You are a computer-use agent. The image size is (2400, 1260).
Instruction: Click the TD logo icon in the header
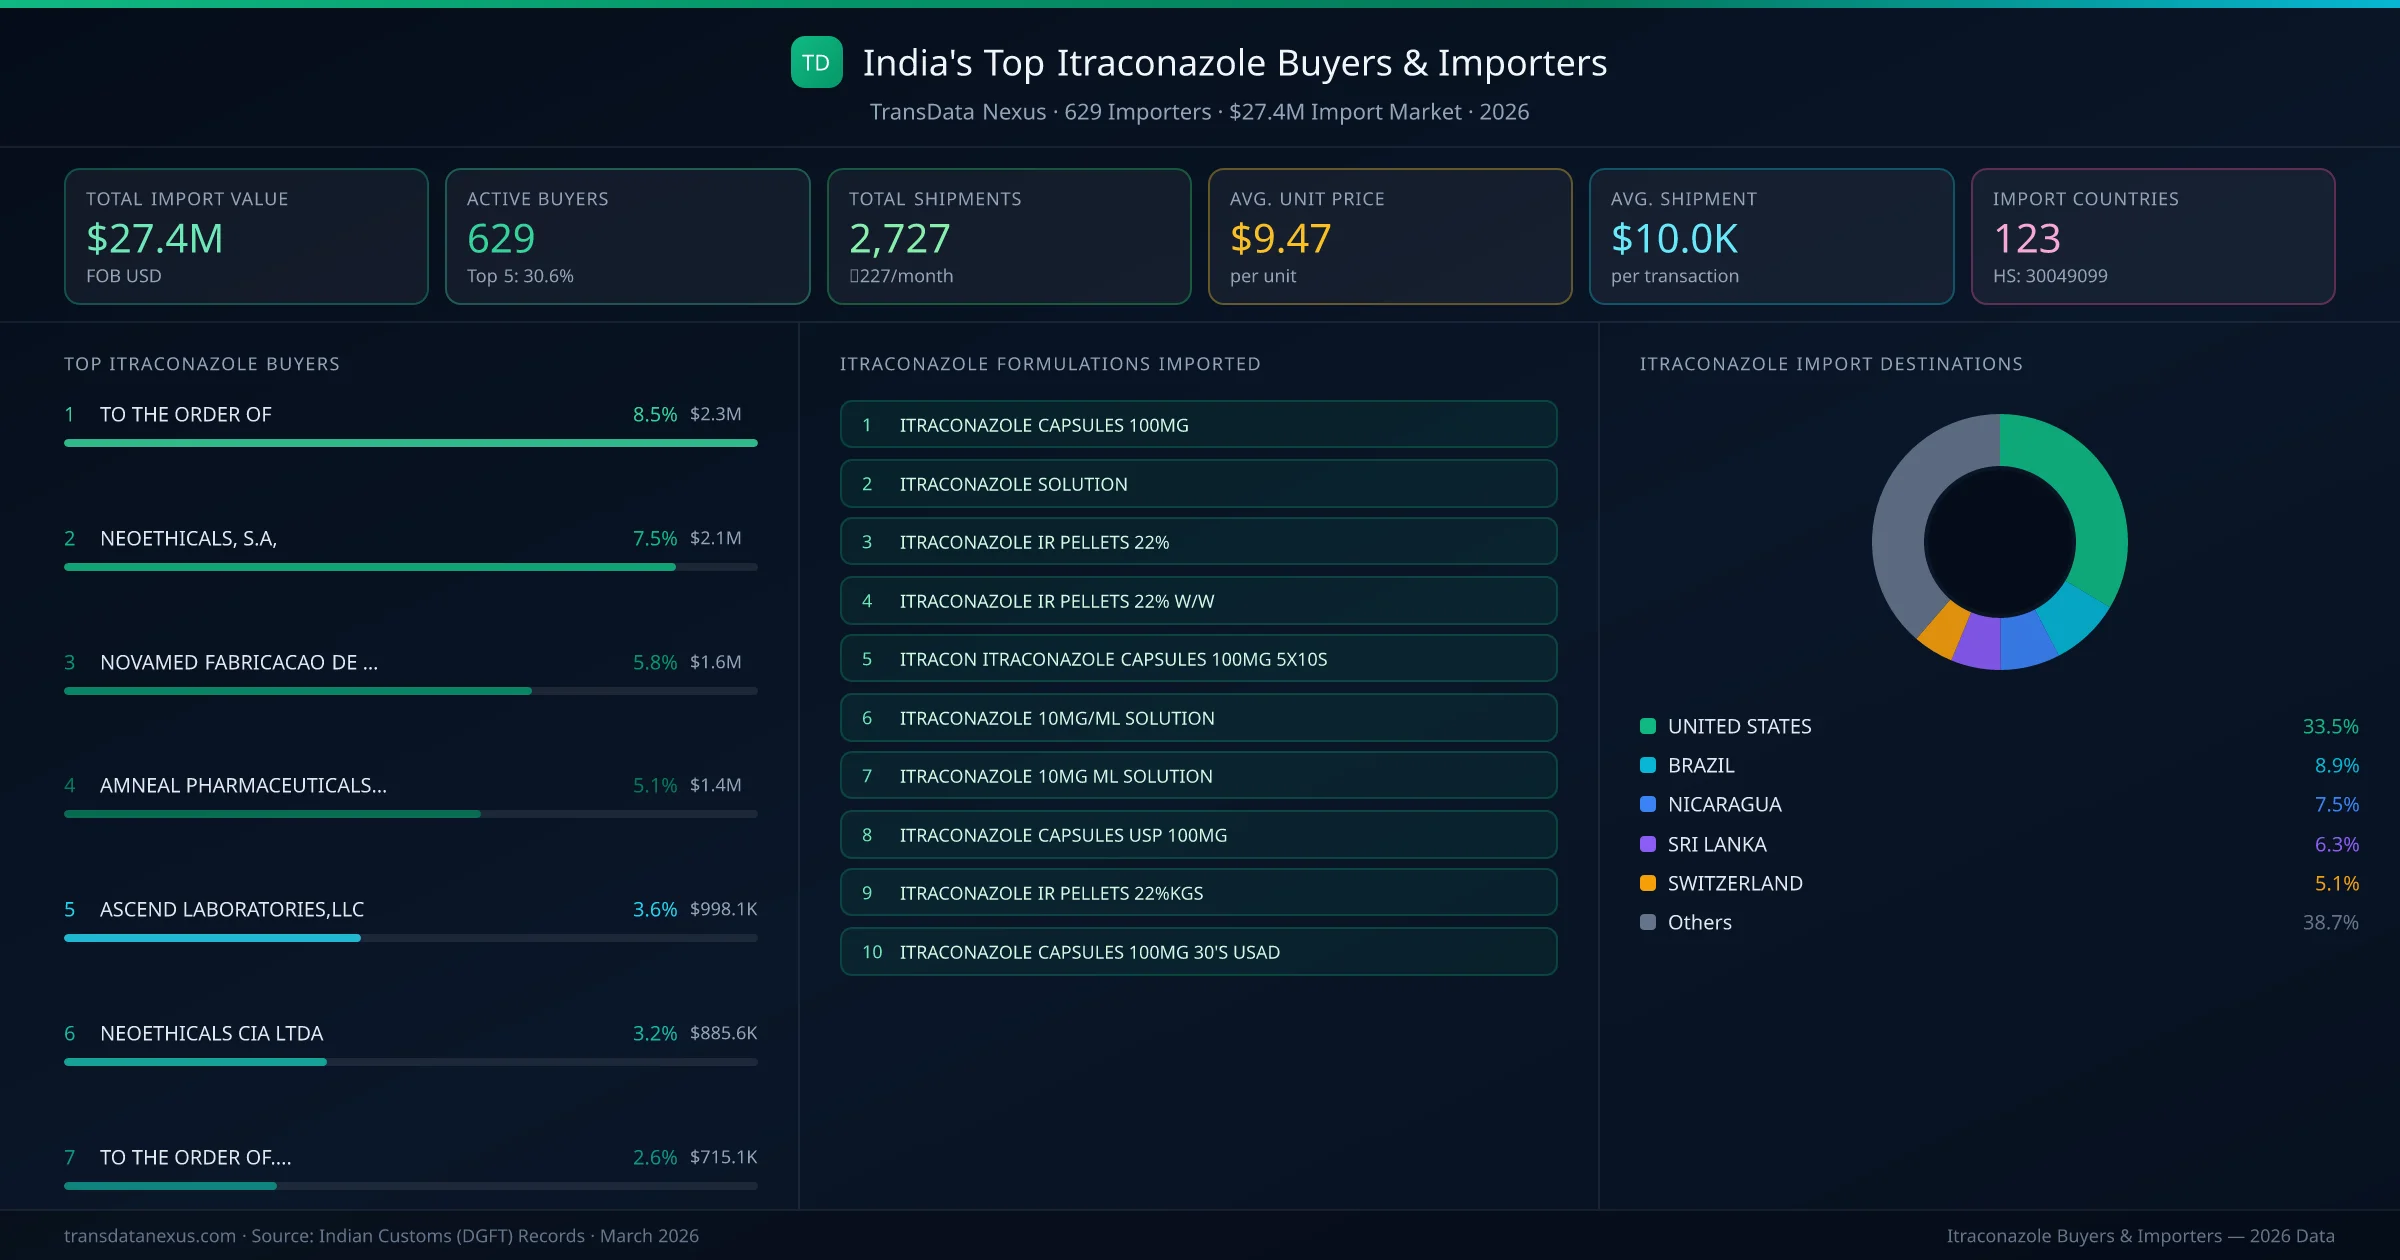coord(816,63)
